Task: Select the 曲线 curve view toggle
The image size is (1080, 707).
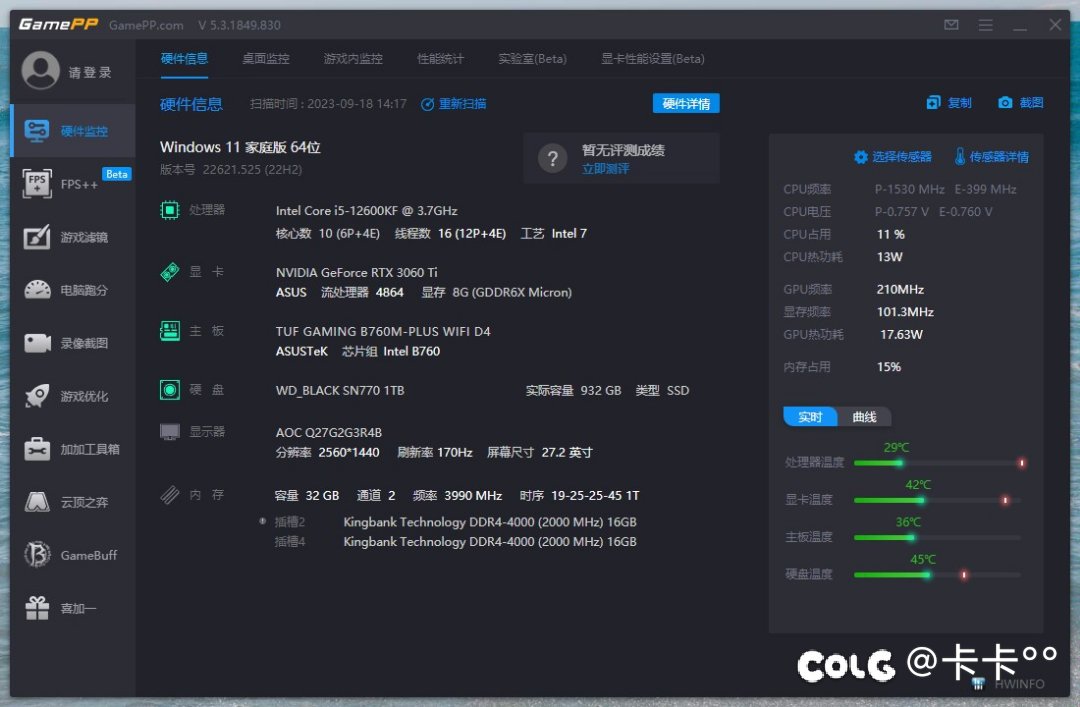Action: 864,417
